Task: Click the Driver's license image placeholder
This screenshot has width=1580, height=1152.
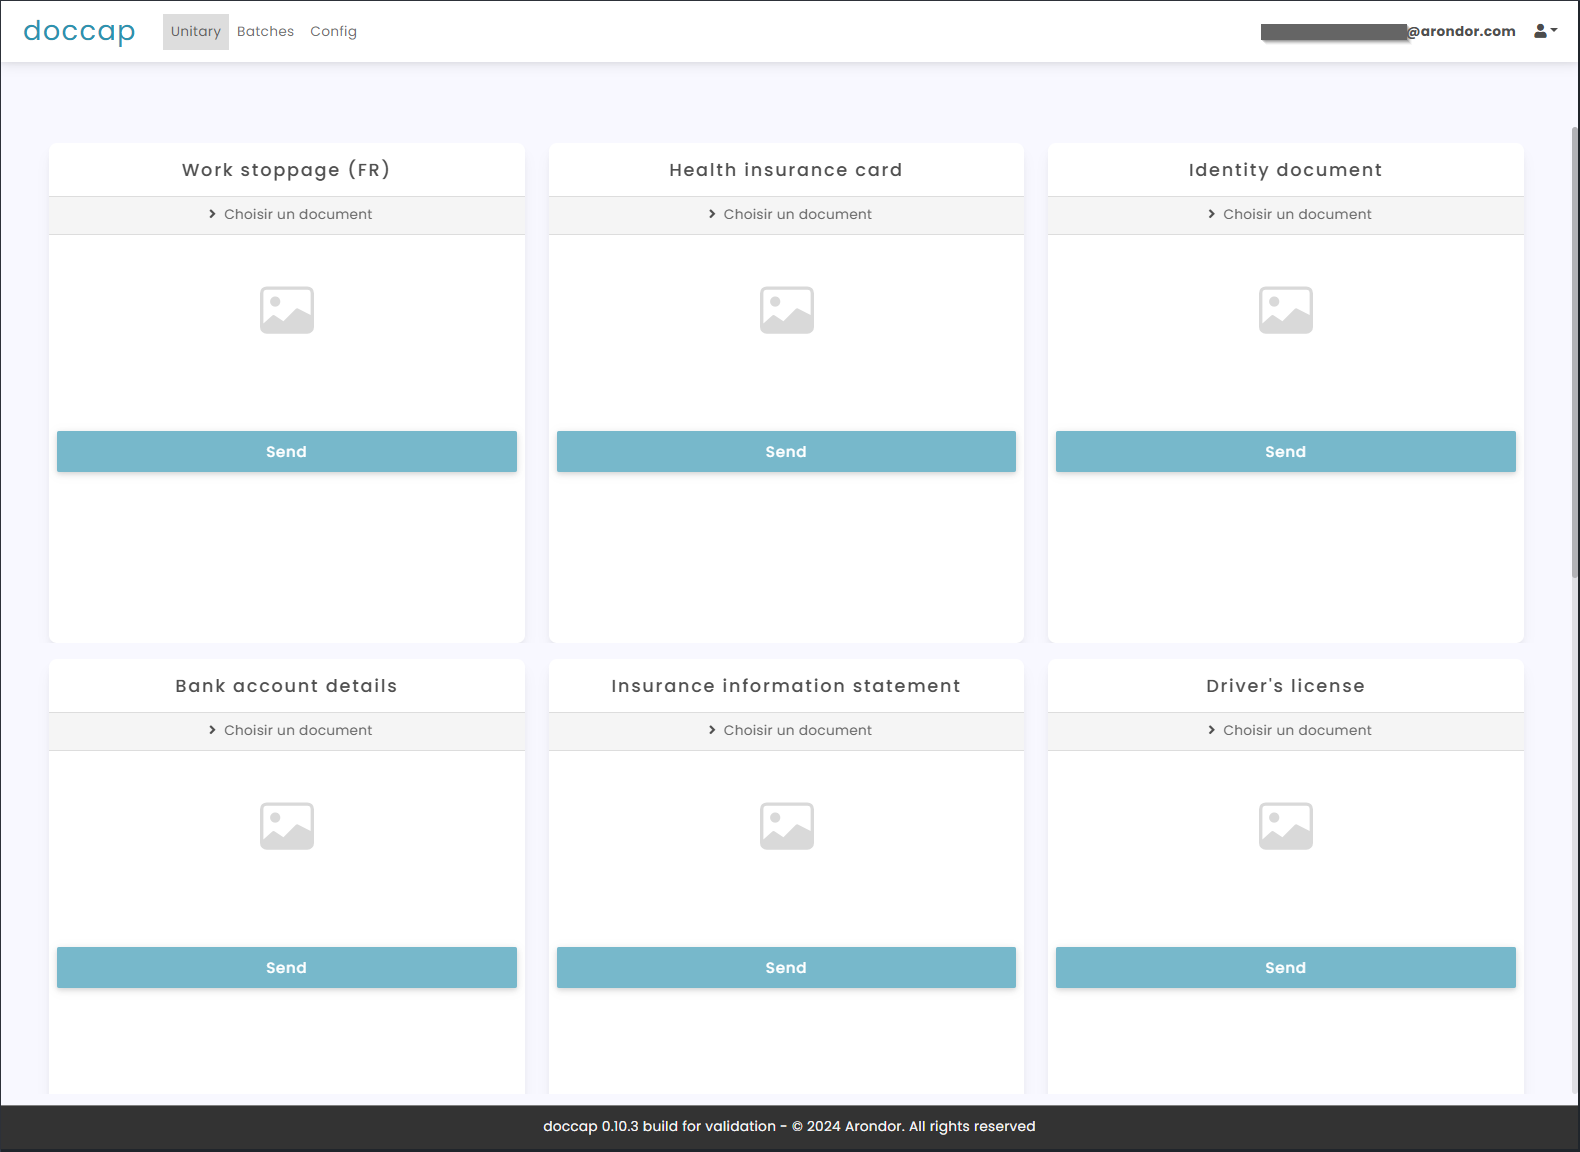Action: click(x=1285, y=826)
